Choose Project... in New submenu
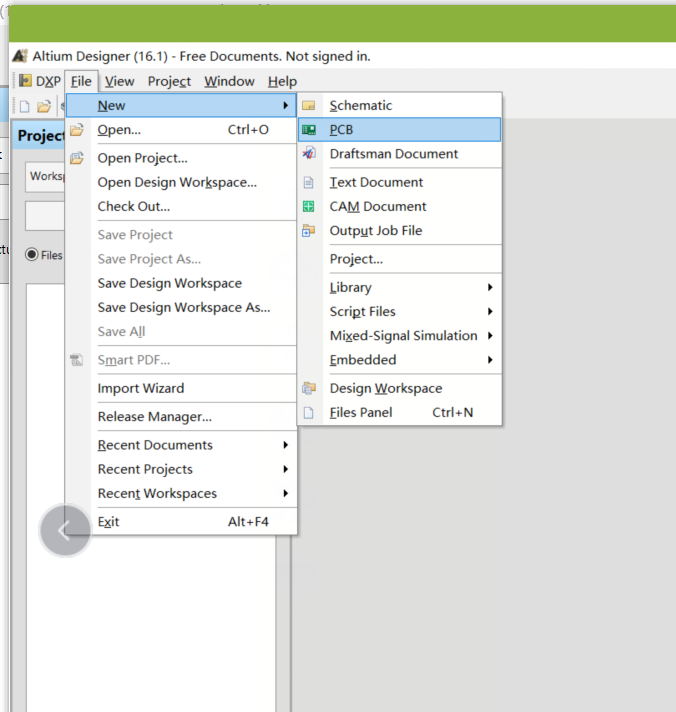The image size is (676, 712). point(400,259)
